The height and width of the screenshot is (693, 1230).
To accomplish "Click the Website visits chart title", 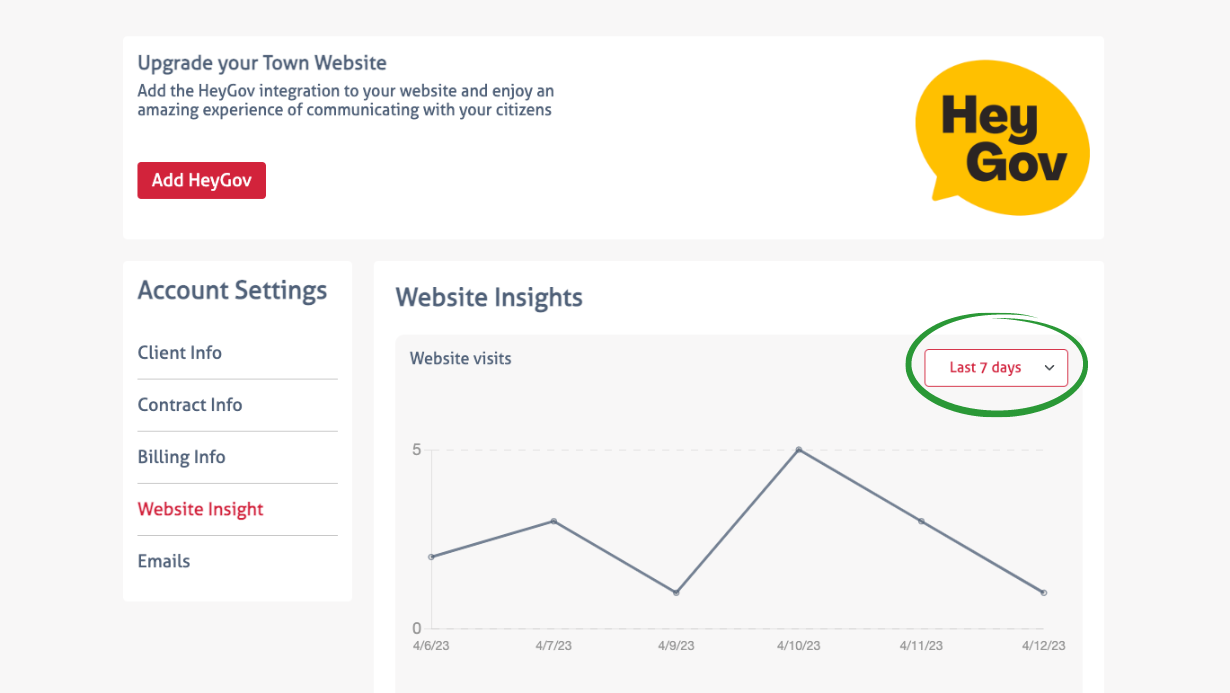I will pyautogui.click(x=460, y=358).
